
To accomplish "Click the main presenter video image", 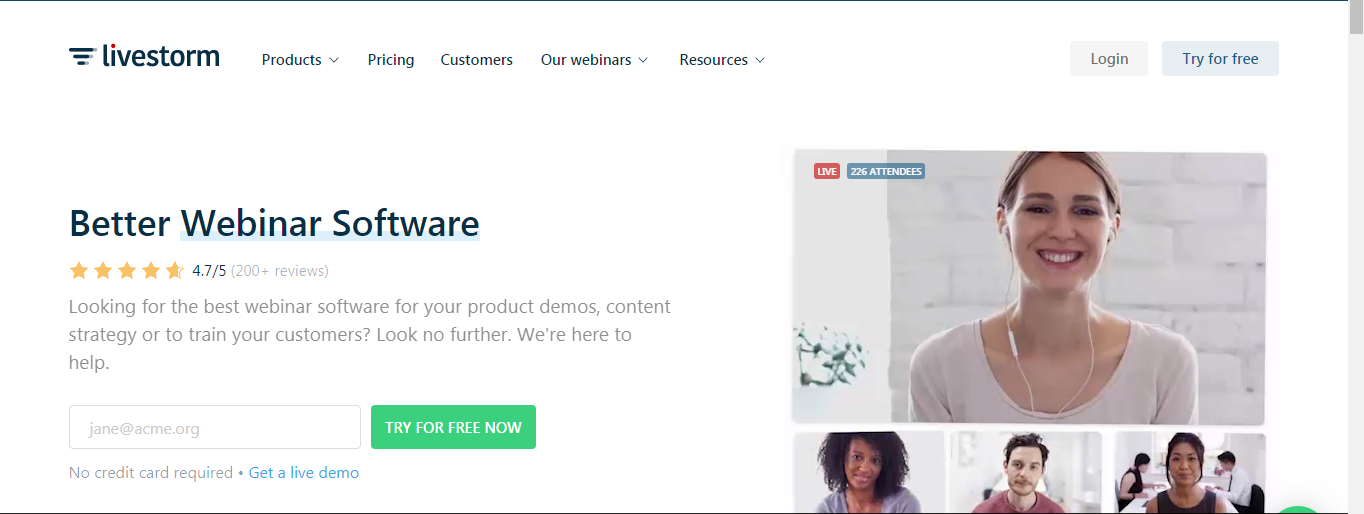I will (x=1029, y=288).
